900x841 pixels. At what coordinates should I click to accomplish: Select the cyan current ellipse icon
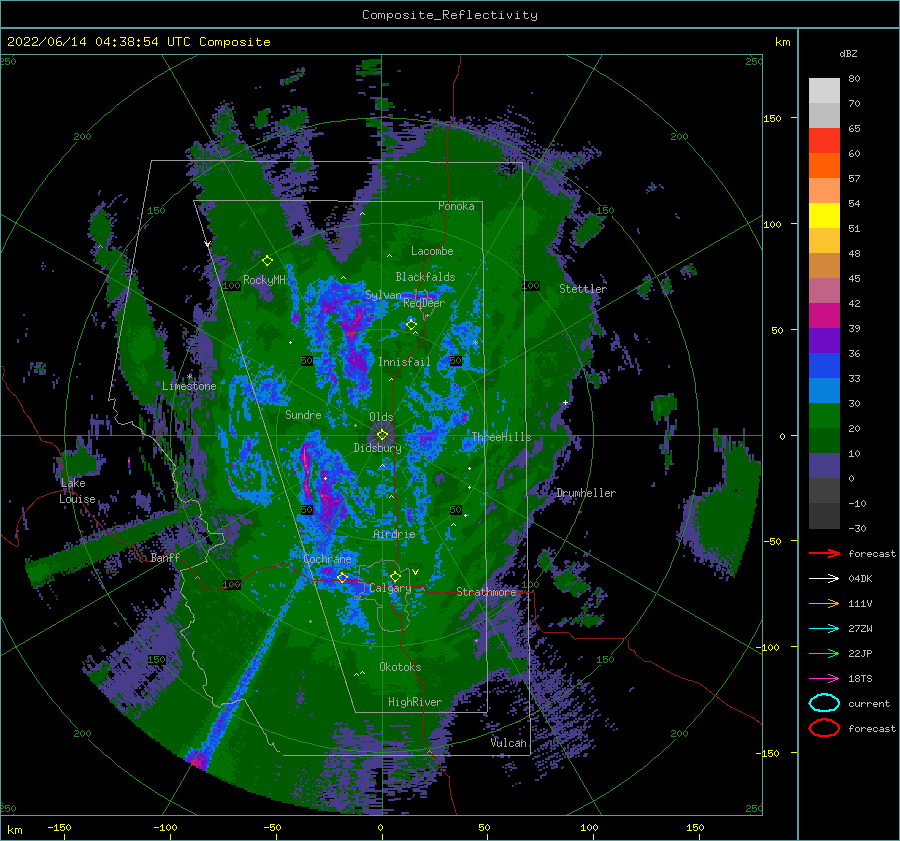click(x=824, y=703)
